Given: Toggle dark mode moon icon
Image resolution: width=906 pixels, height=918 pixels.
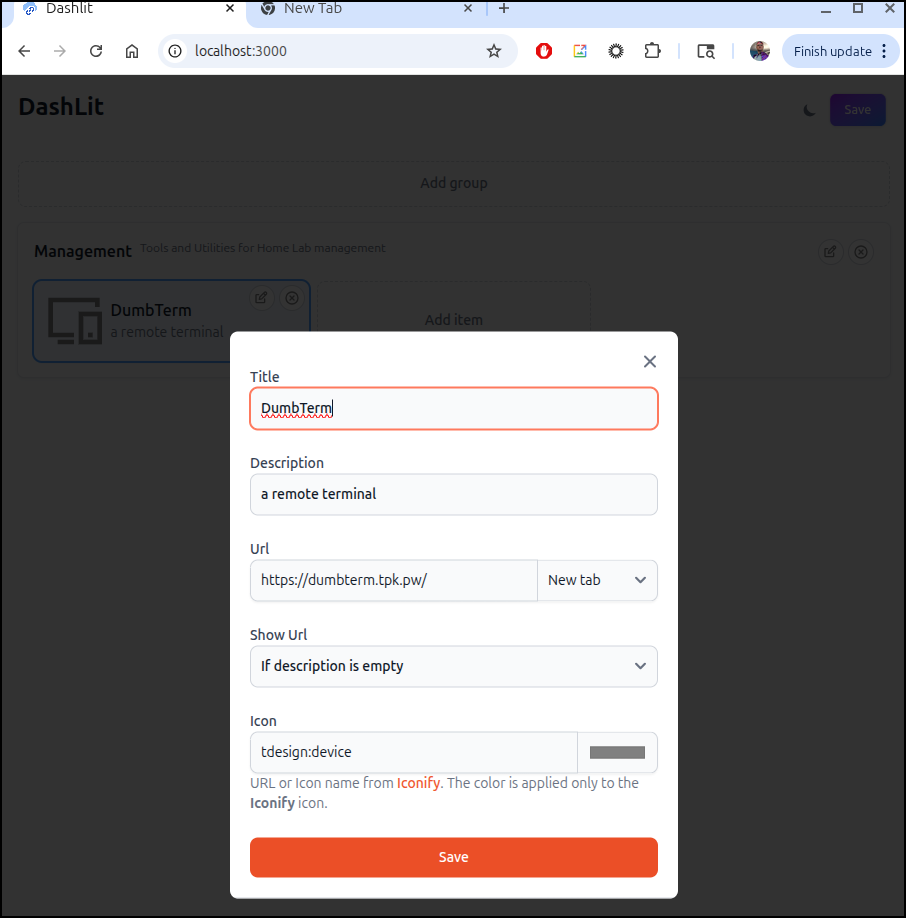Looking at the screenshot, I should tap(810, 110).
